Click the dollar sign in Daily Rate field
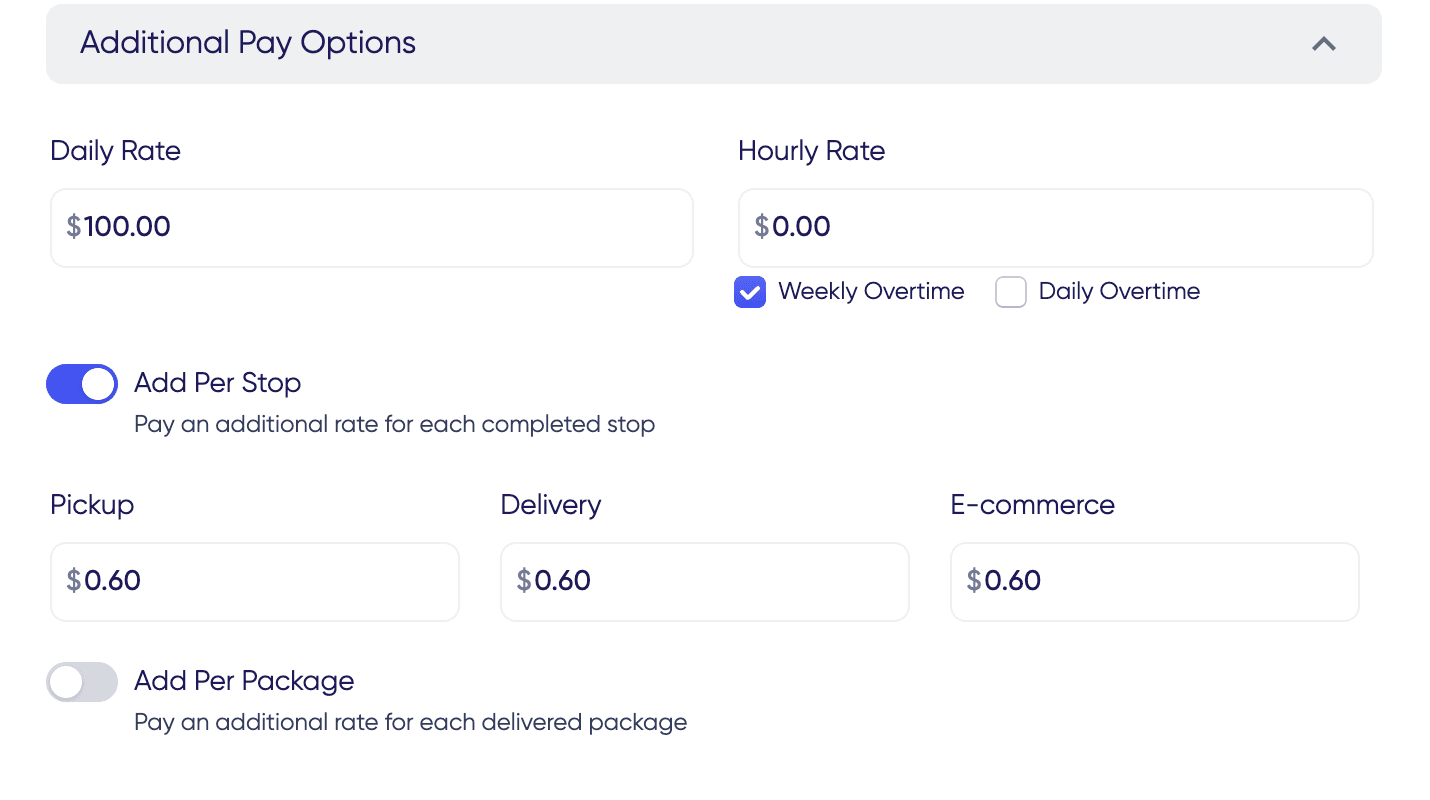 pos(72,227)
